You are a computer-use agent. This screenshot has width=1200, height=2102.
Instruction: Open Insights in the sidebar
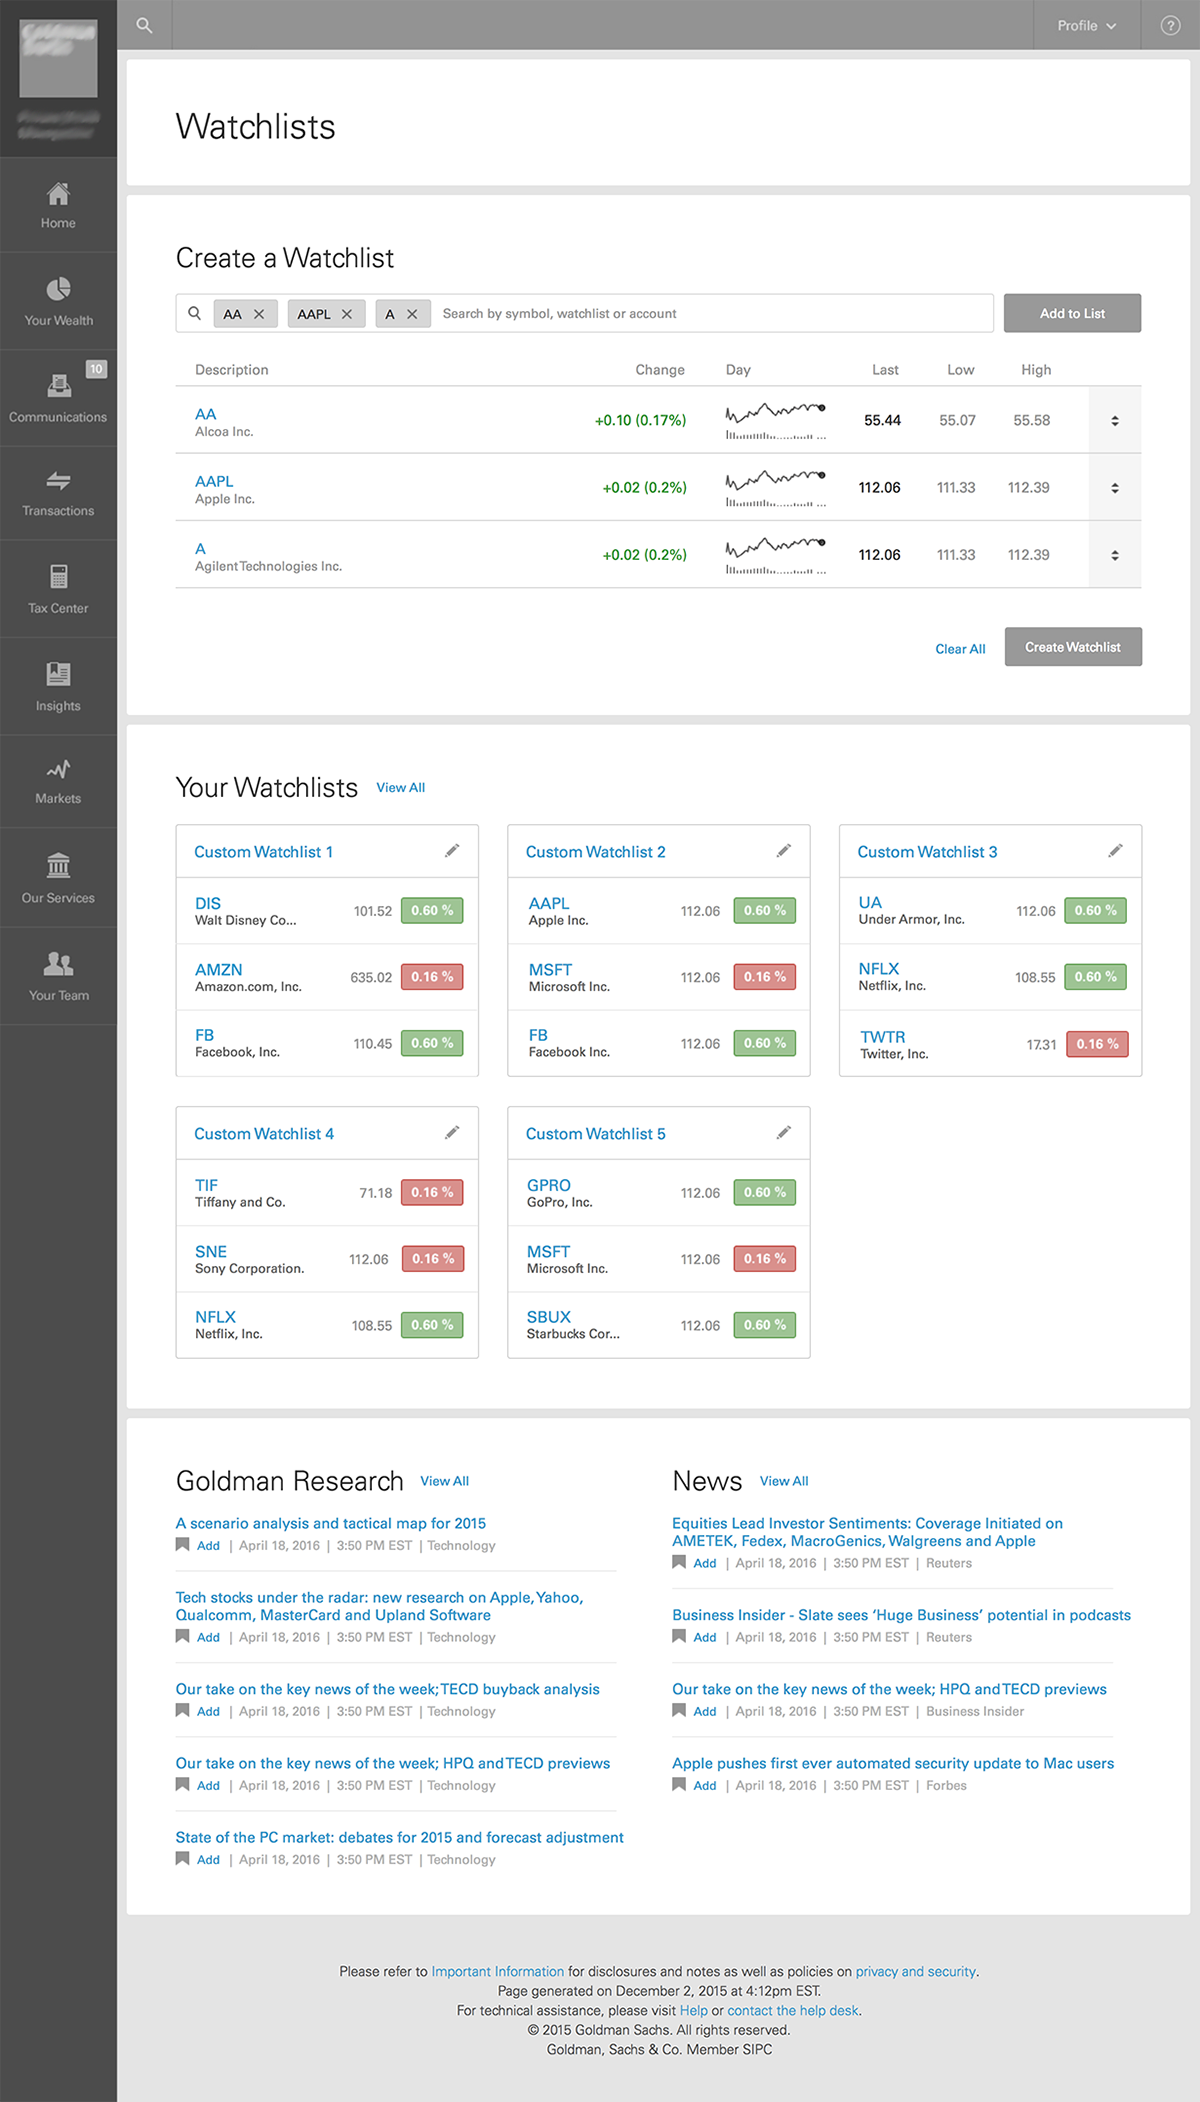click(x=58, y=687)
